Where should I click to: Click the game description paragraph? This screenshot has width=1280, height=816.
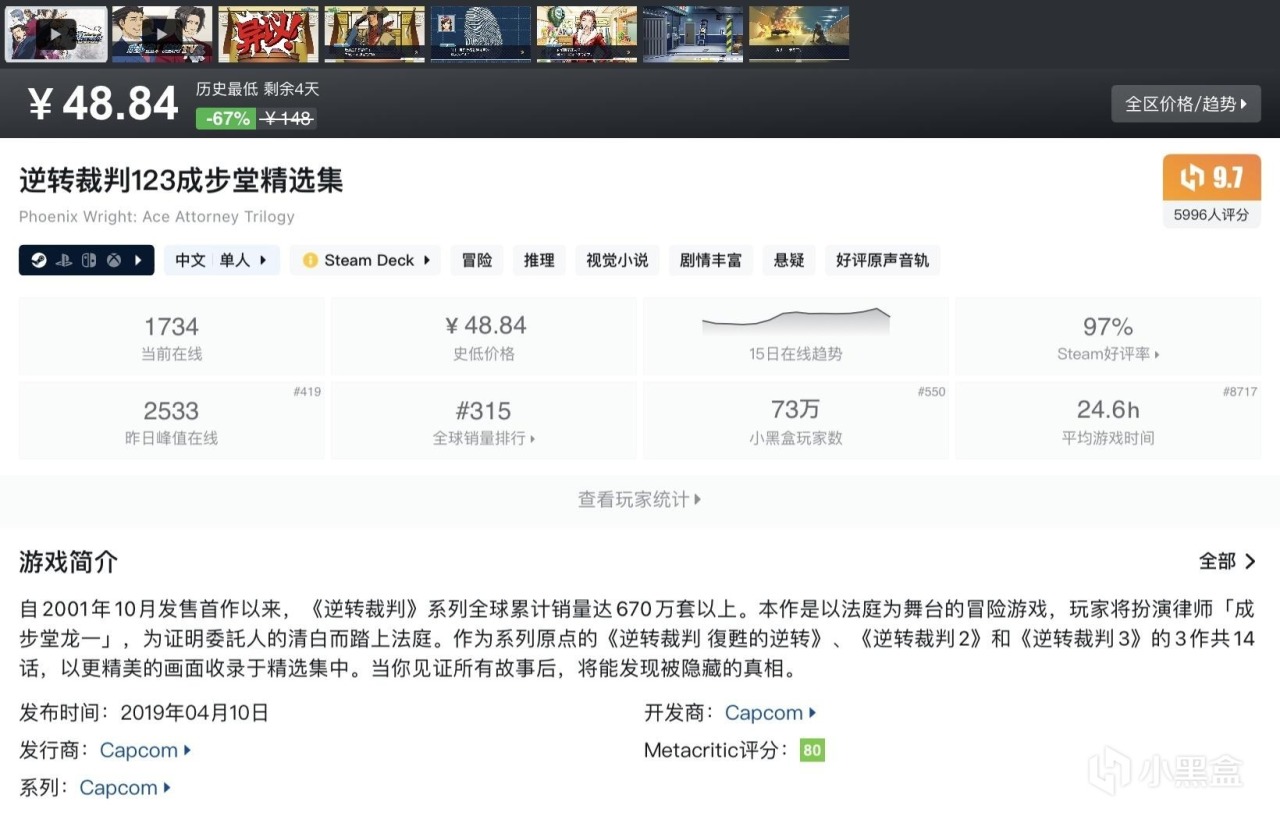[x=637, y=638]
